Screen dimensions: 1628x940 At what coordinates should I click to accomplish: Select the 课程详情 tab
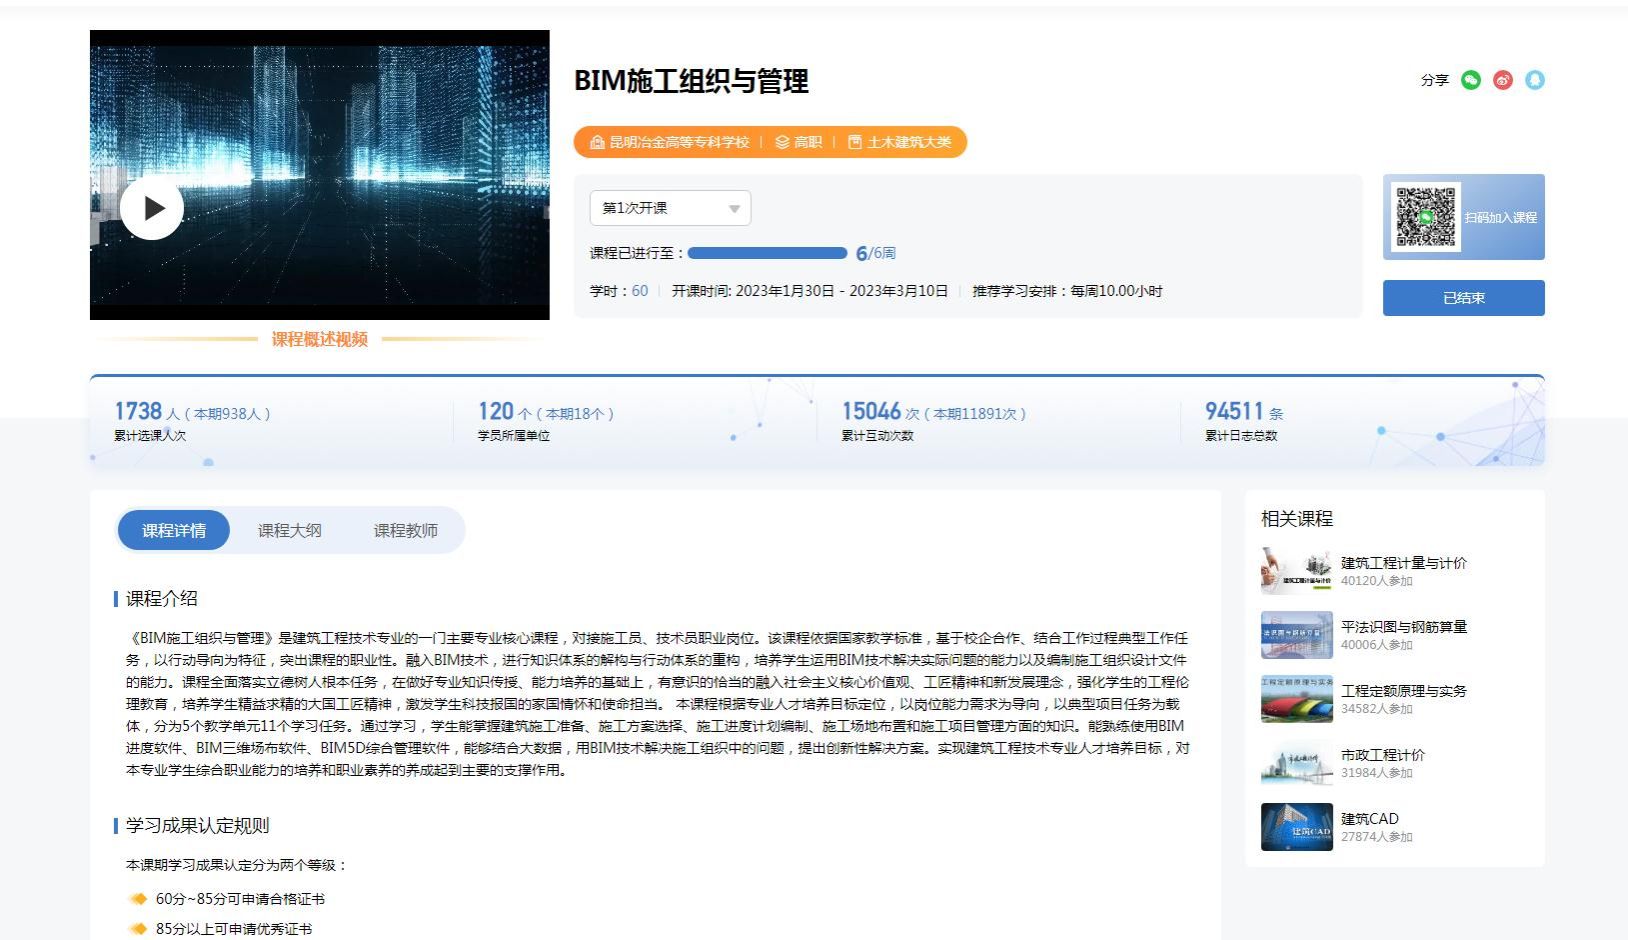point(174,530)
